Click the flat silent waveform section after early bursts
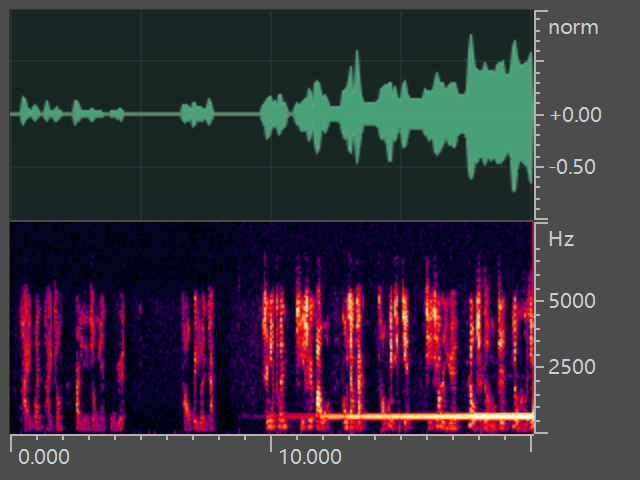The height and width of the screenshot is (480, 640). point(152,114)
